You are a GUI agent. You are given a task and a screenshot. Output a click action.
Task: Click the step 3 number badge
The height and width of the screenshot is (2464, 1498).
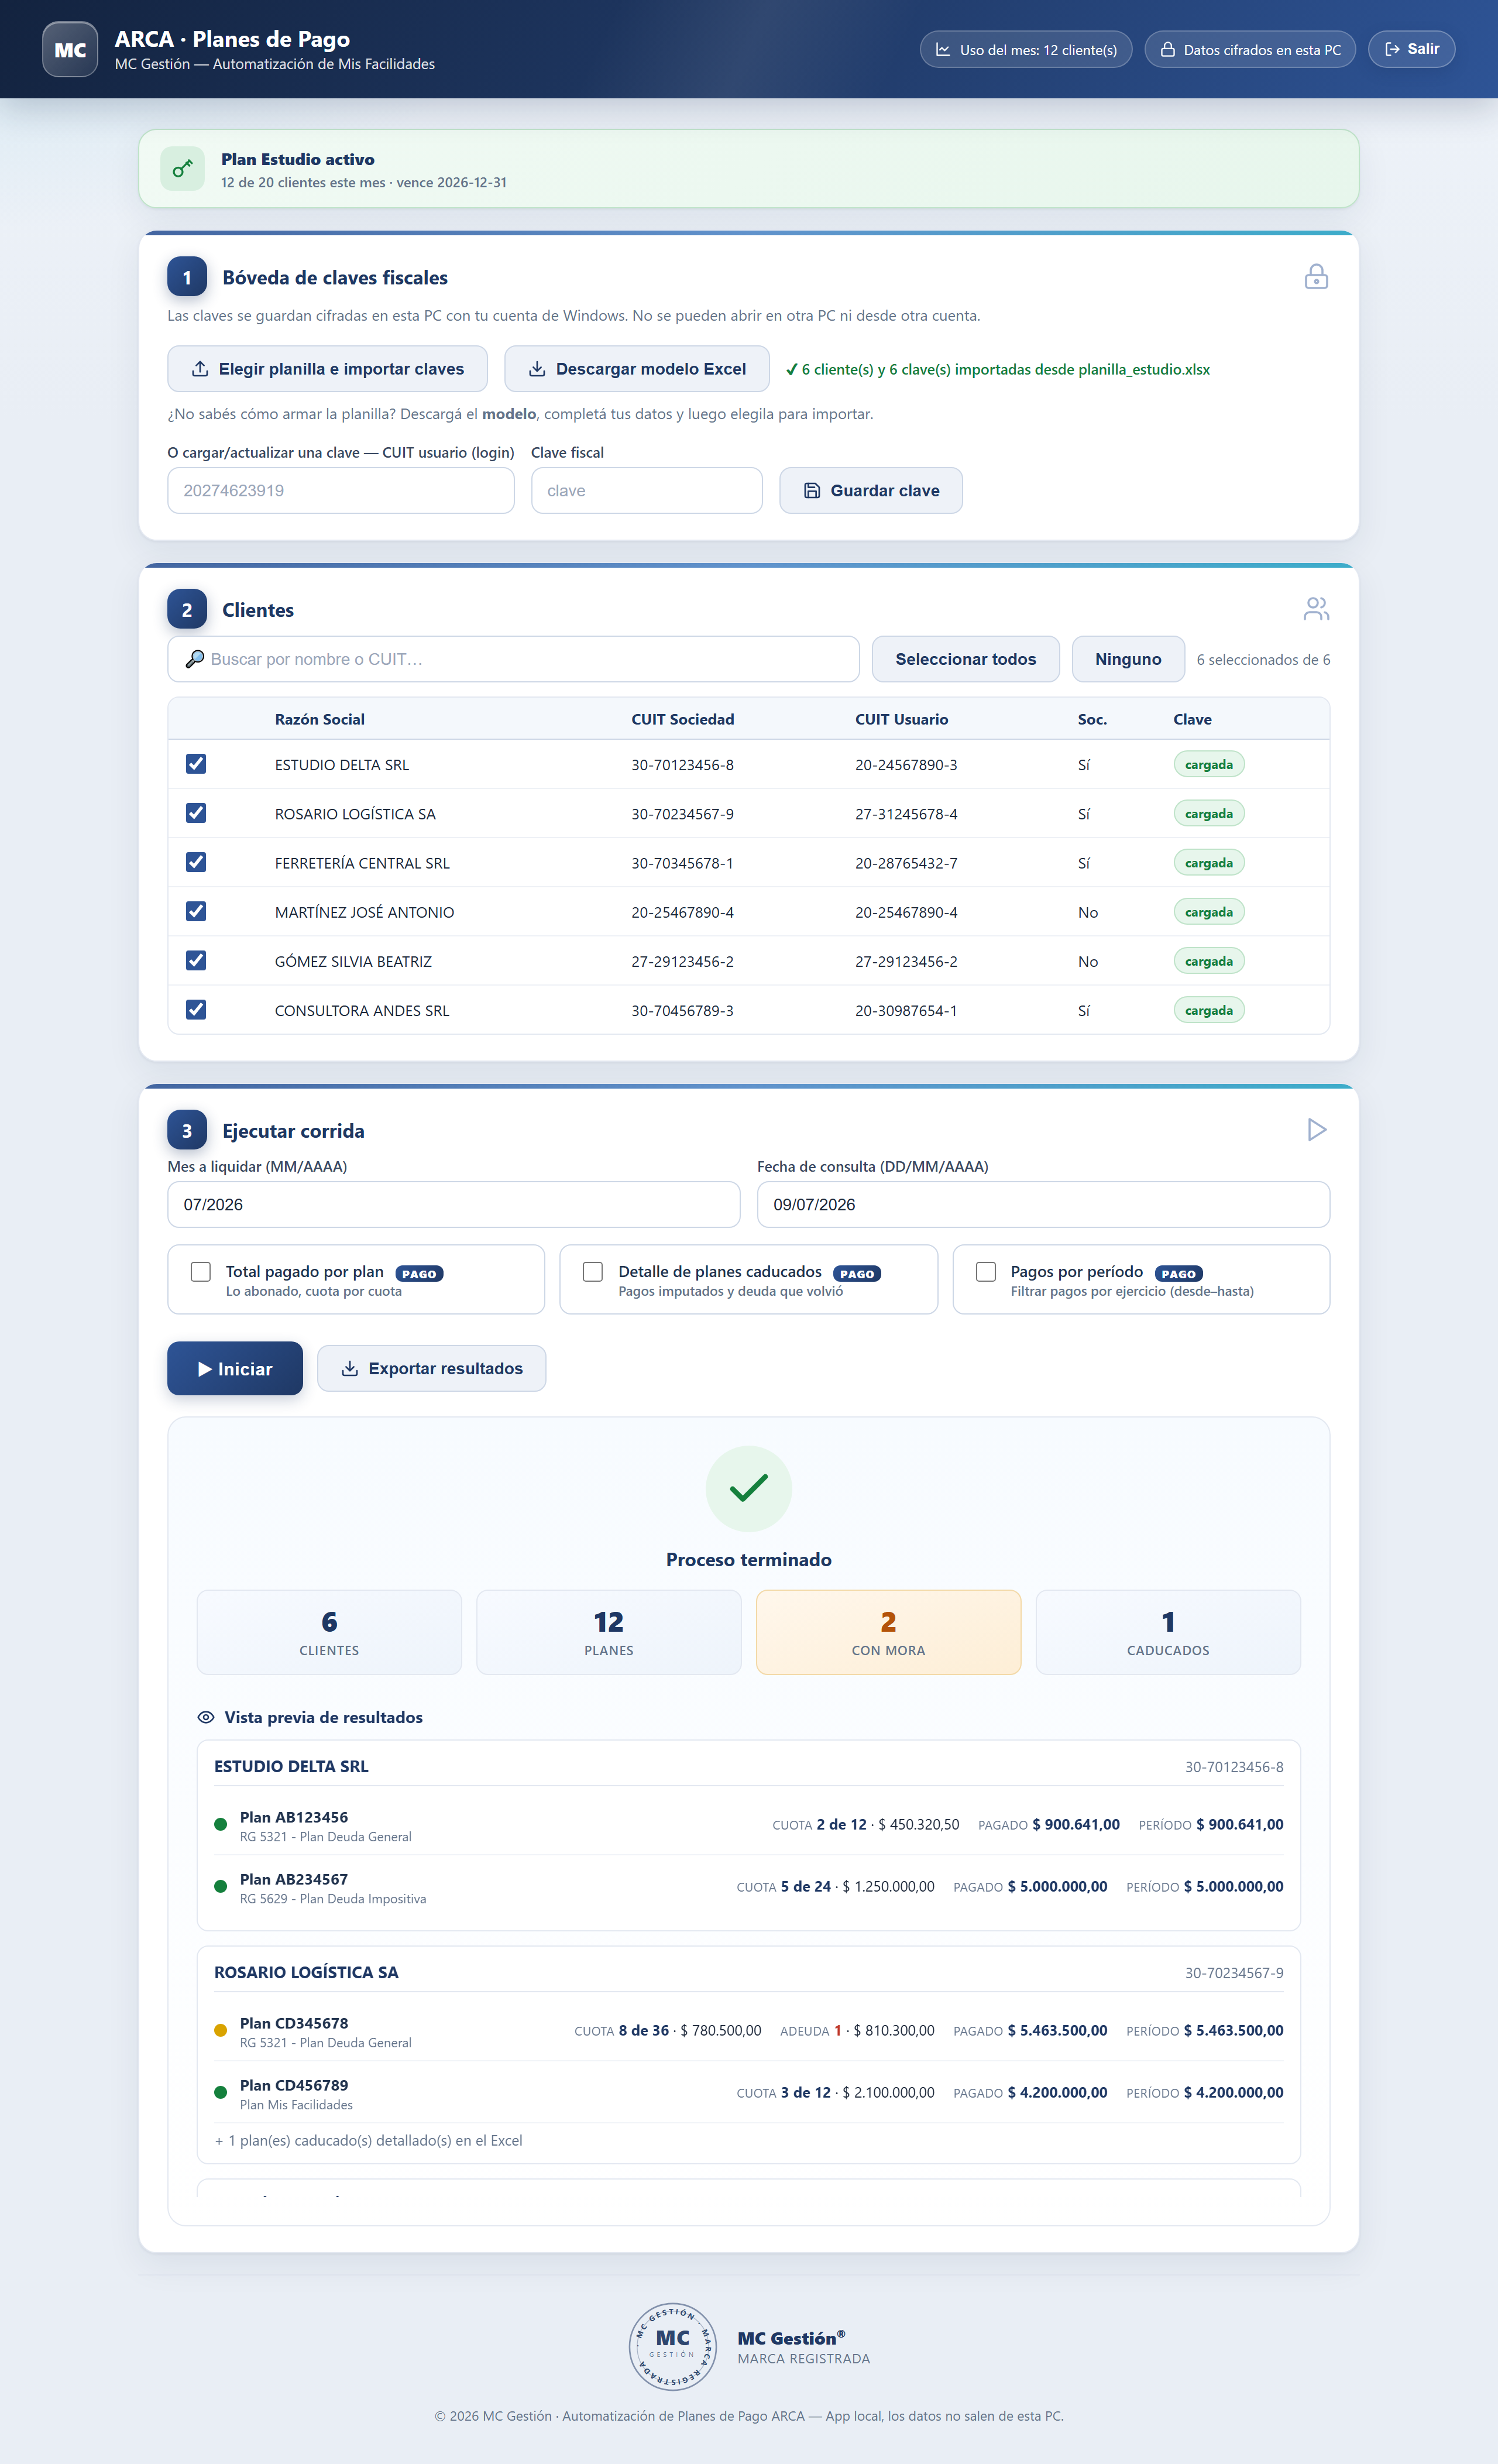(187, 1130)
